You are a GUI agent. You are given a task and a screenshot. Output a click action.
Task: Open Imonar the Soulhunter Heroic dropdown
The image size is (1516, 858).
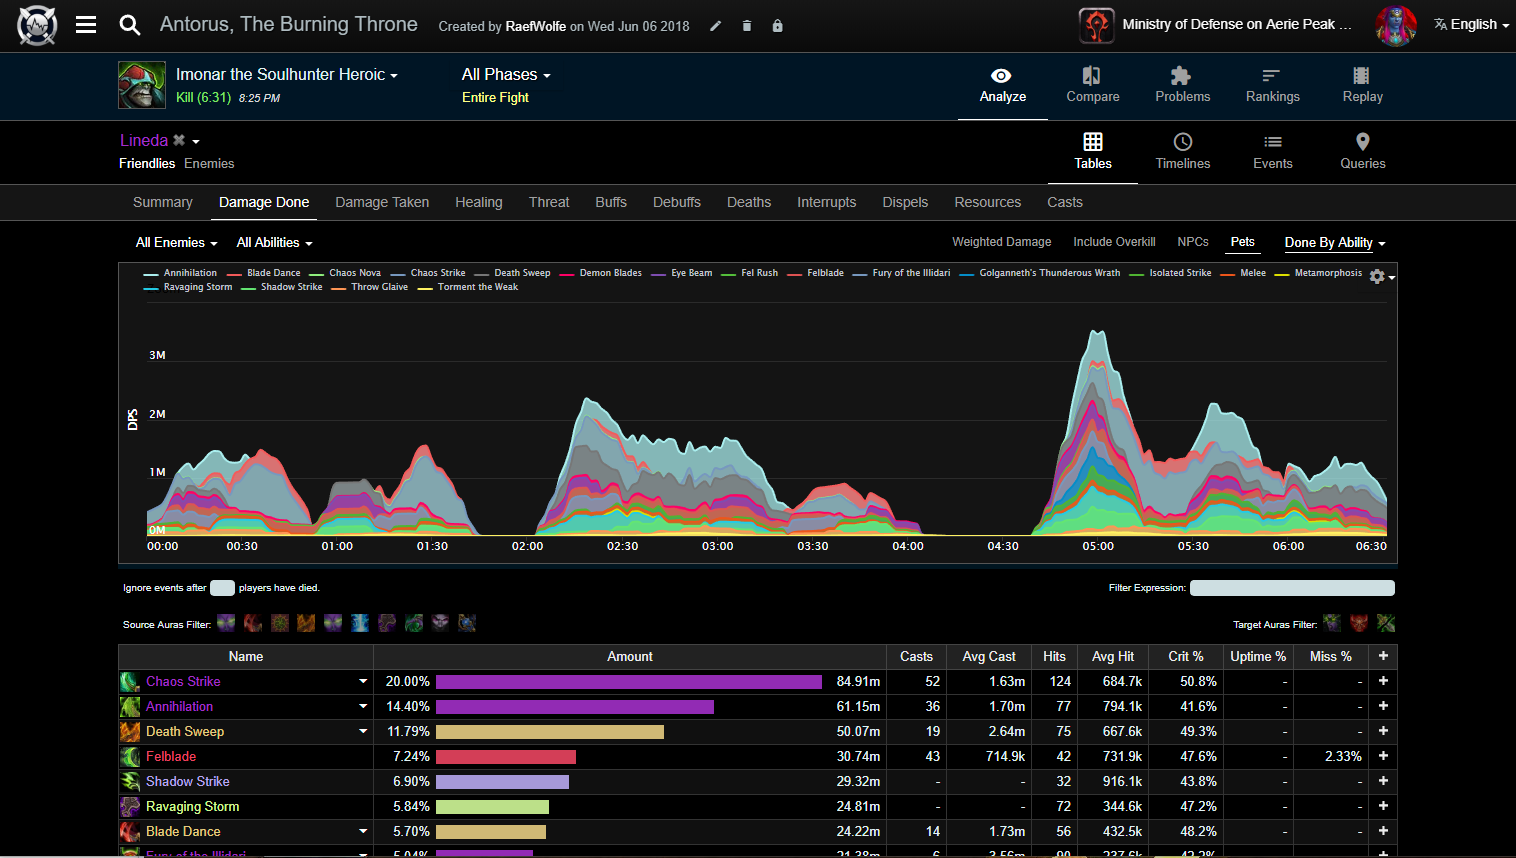[286, 75]
